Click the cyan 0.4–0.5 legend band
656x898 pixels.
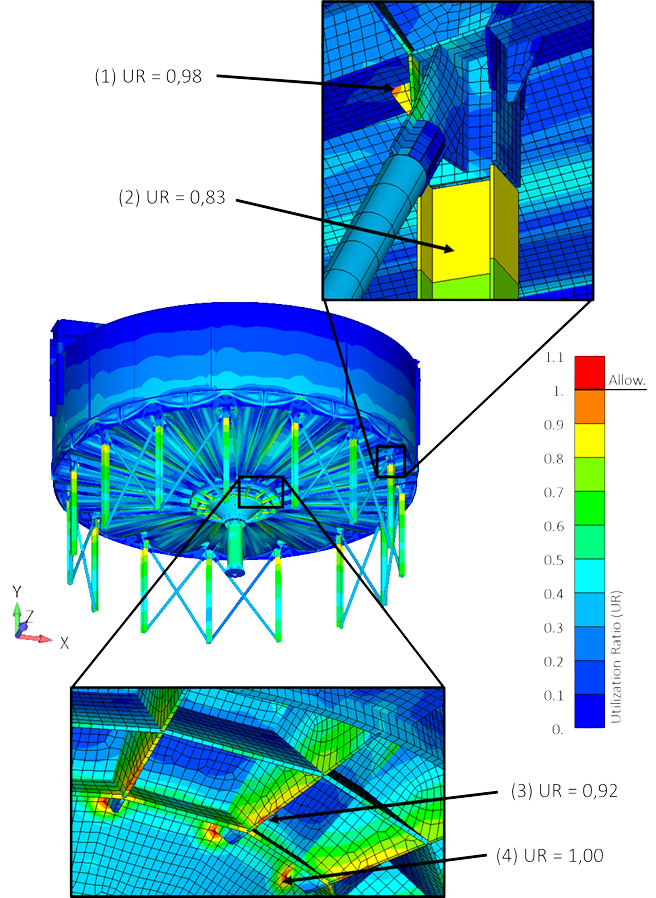590,576
